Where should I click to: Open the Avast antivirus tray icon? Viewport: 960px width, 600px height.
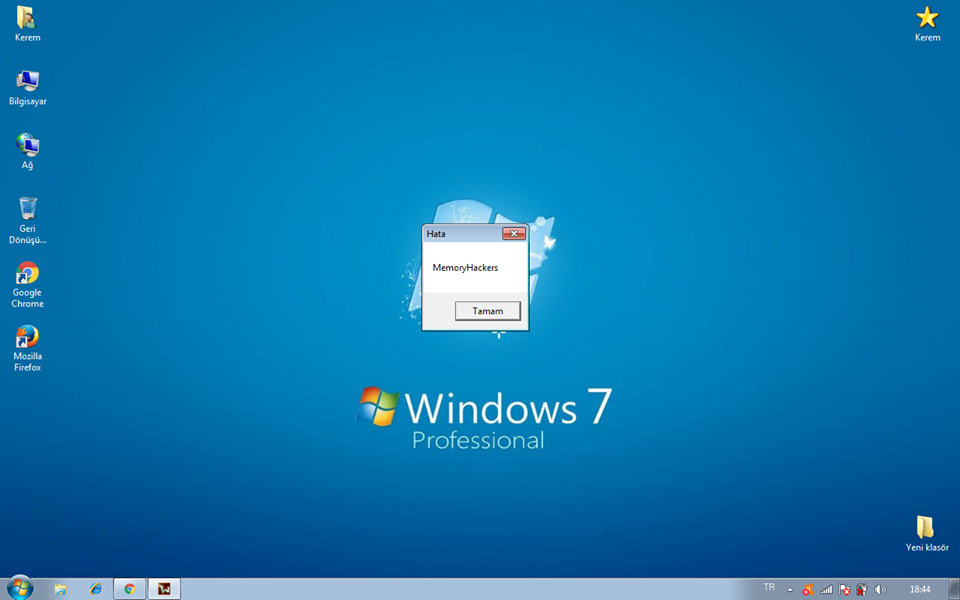coord(808,590)
